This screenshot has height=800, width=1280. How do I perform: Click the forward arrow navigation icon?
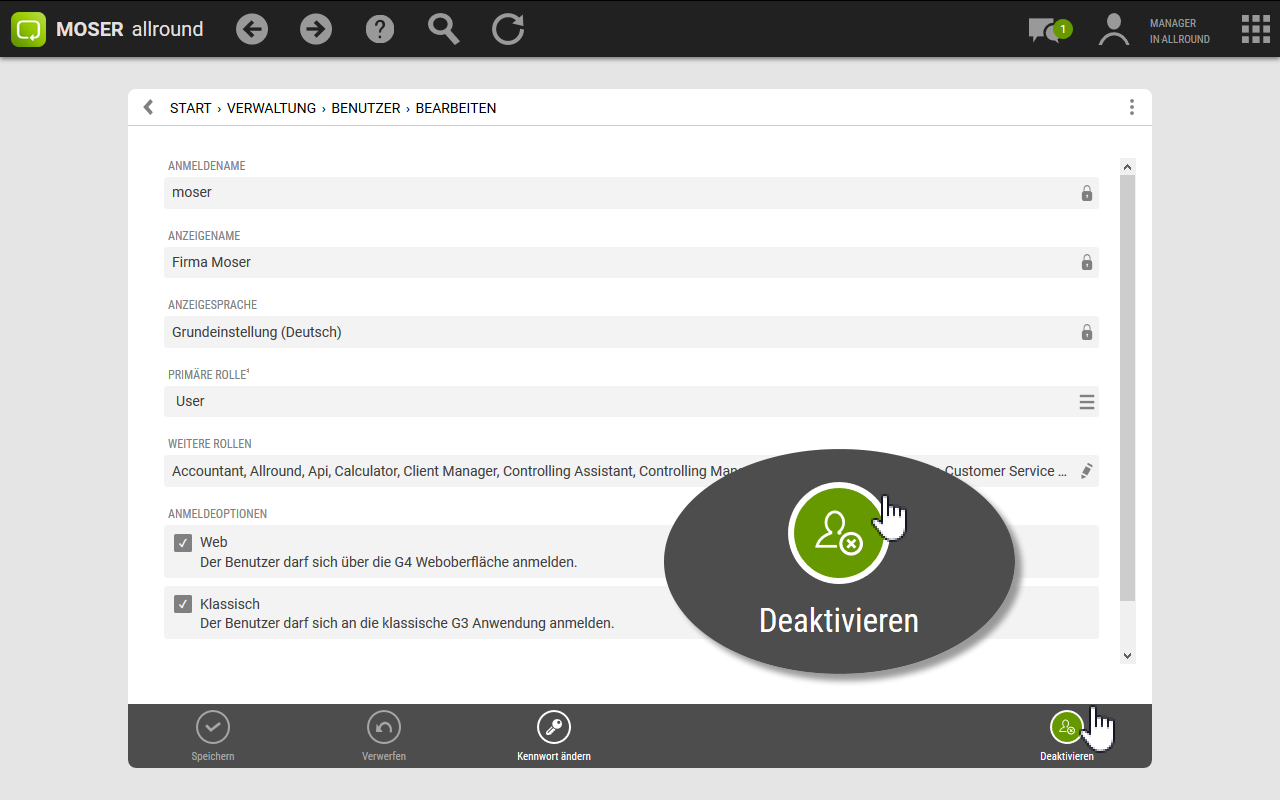point(316,29)
